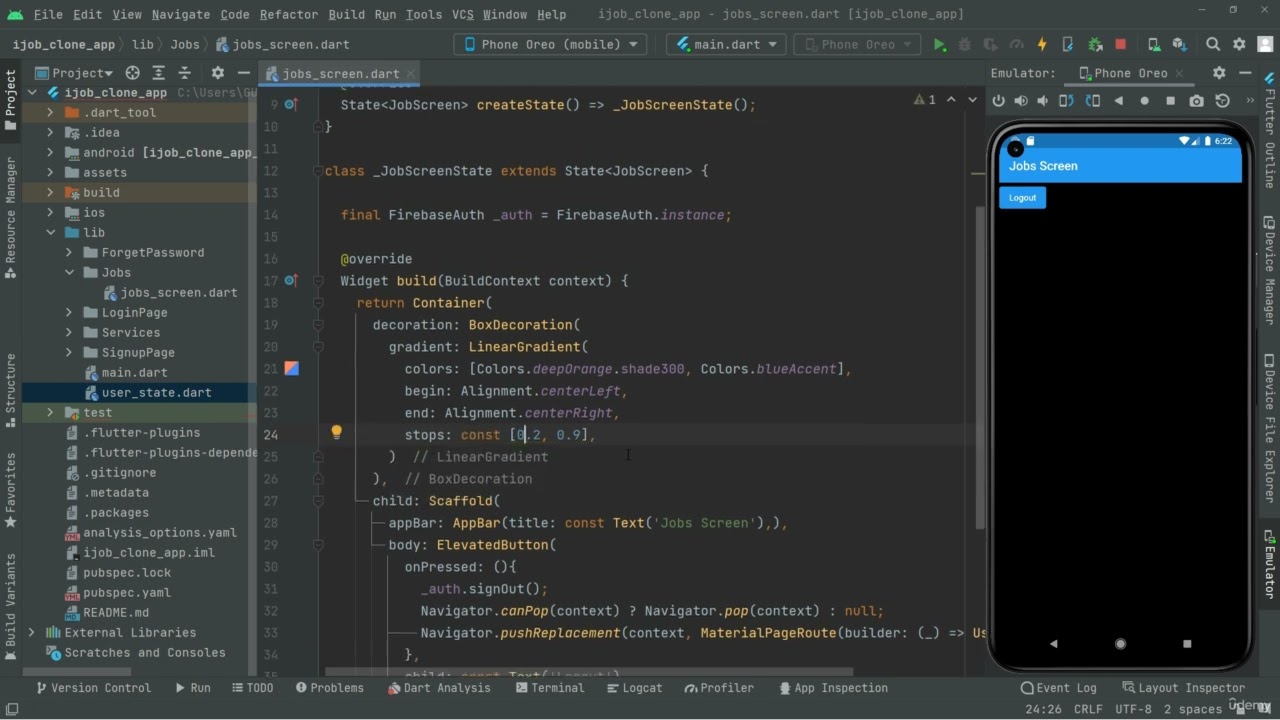This screenshot has height=720, width=1280.
Task: Rotate emulator left icon
Action: click(x=1067, y=101)
